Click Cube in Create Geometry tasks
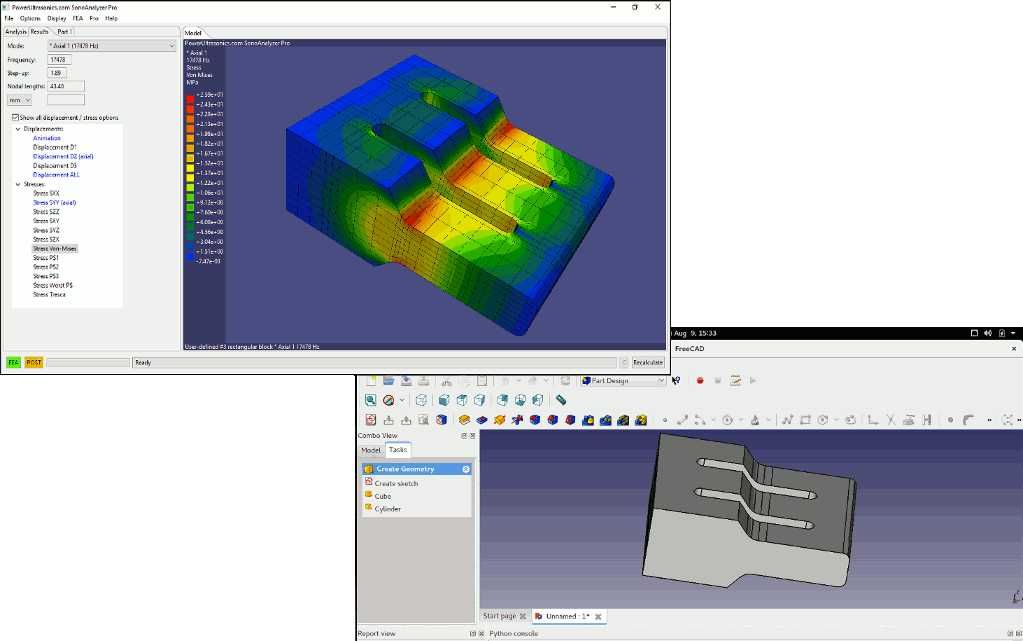 [x=383, y=497]
